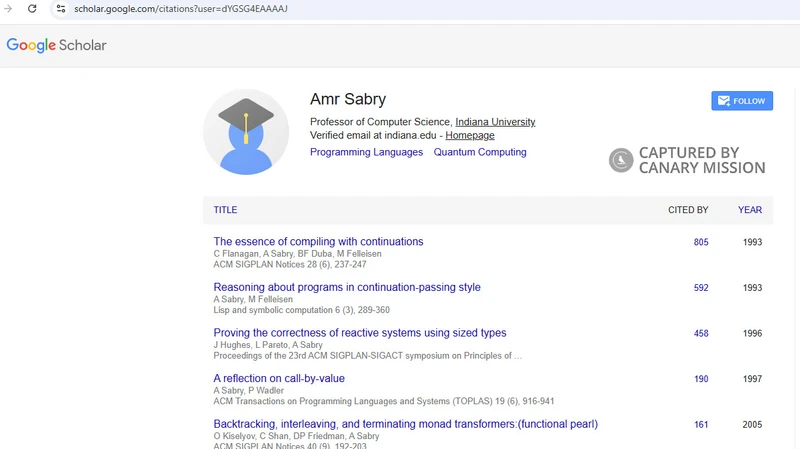Select the Quantum Computing interest tag
Image resolution: width=800 pixels, height=449 pixels.
coord(480,153)
